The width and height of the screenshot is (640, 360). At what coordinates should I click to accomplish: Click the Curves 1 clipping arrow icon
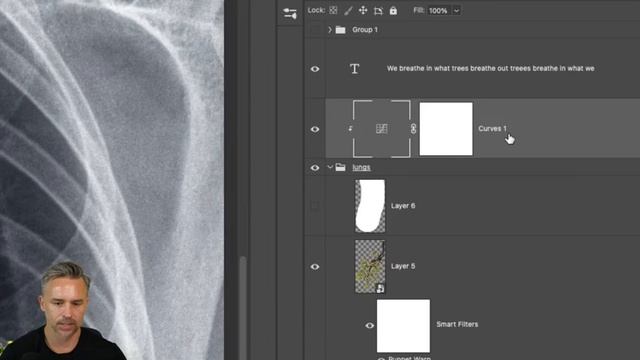tap(350, 129)
